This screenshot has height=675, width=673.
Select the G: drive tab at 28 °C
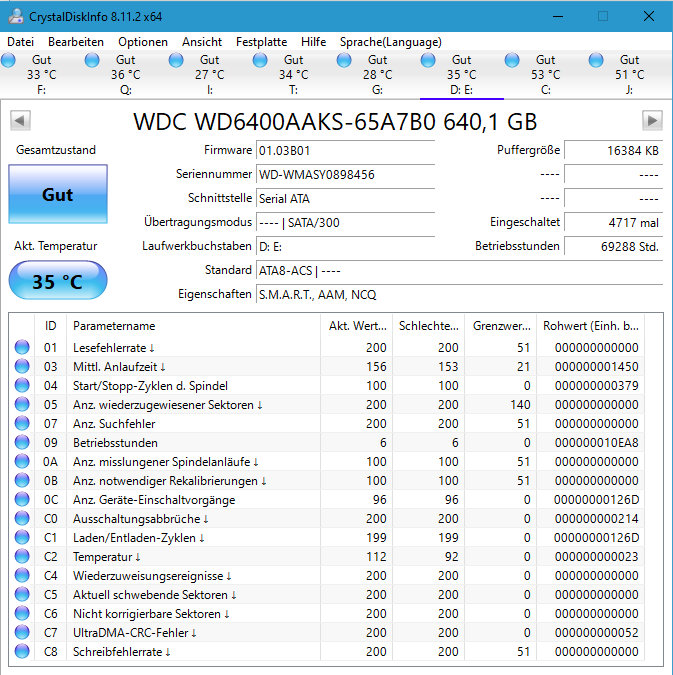coord(378,75)
